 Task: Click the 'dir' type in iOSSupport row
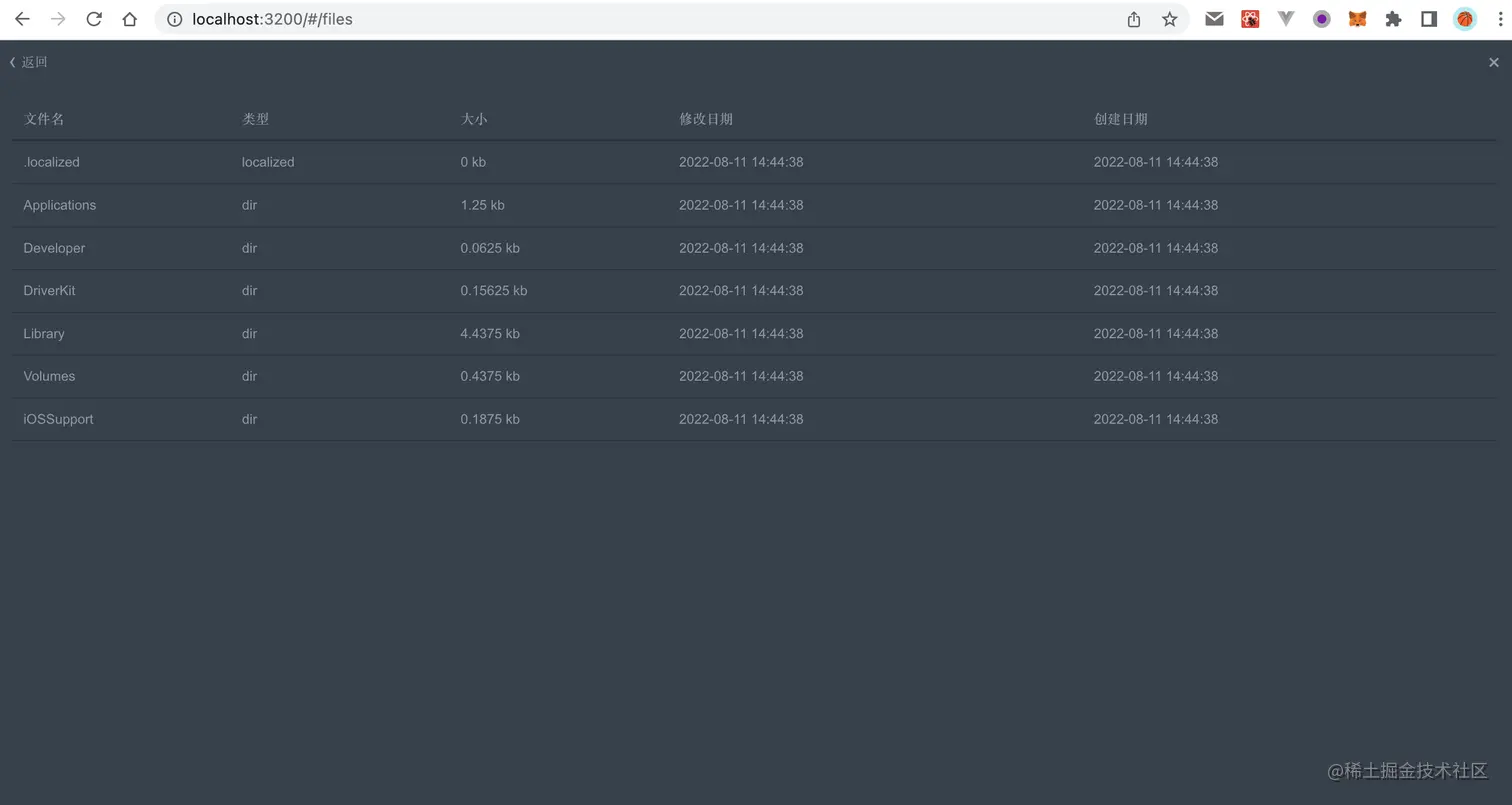tap(249, 419)
